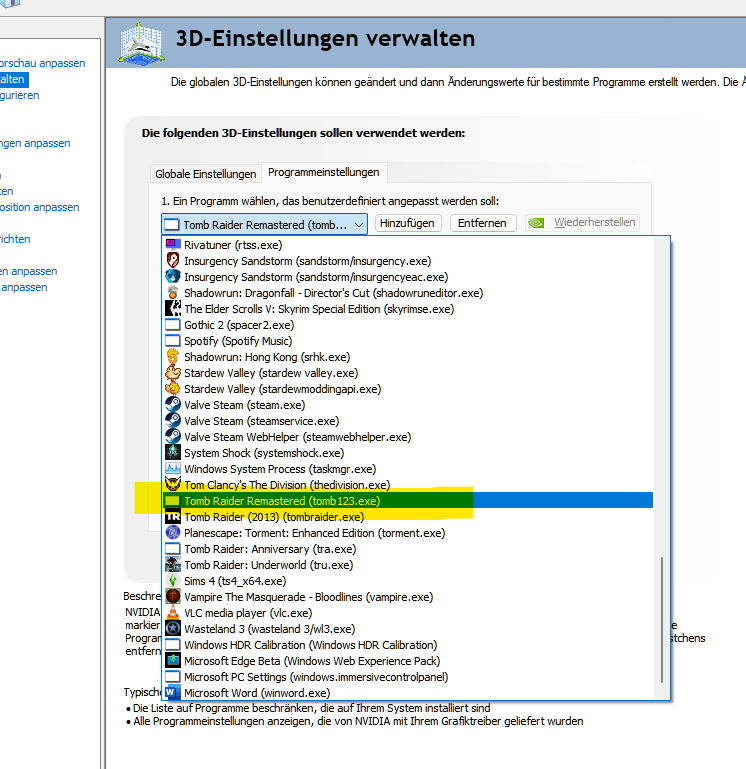This screenshot has width=746, height=769.
Task: Click the steam.exe Steam icon
Action: click(173, 405)
